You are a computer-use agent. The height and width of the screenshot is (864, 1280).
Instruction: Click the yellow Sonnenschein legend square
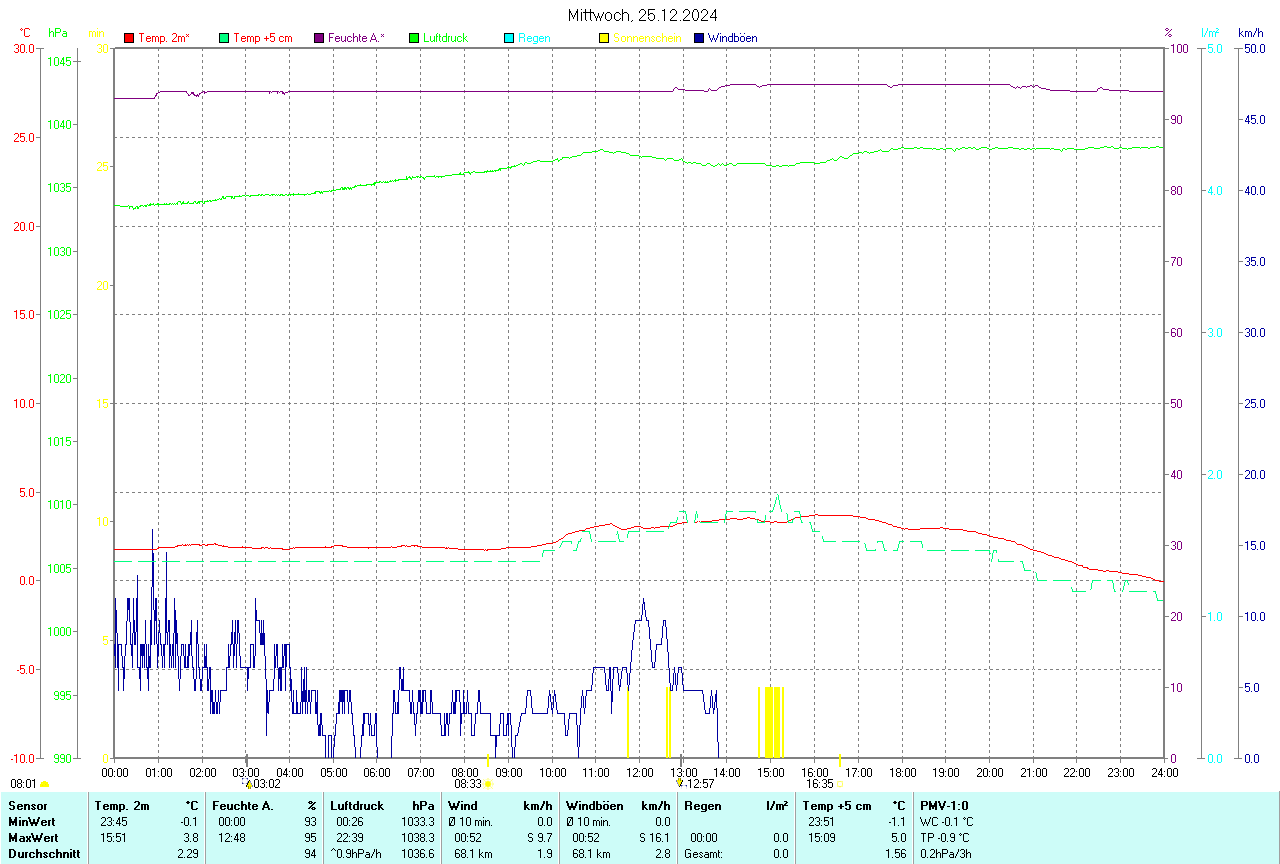pos(604,38)
